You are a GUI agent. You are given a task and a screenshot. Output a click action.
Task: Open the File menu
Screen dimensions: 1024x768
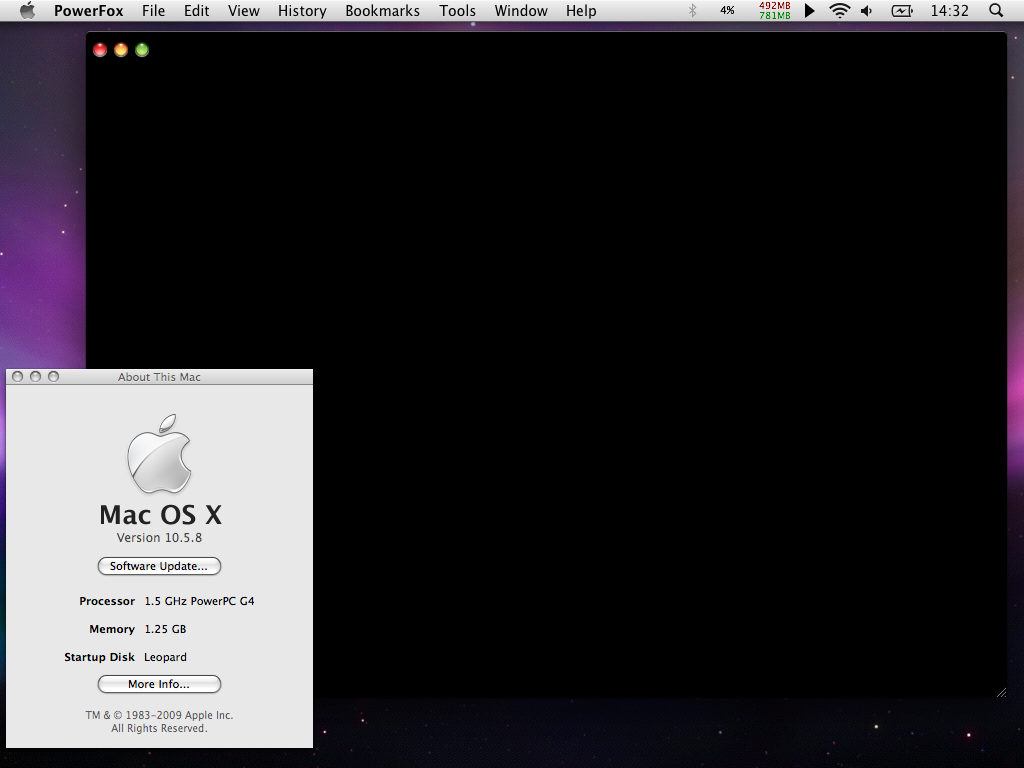153,11
